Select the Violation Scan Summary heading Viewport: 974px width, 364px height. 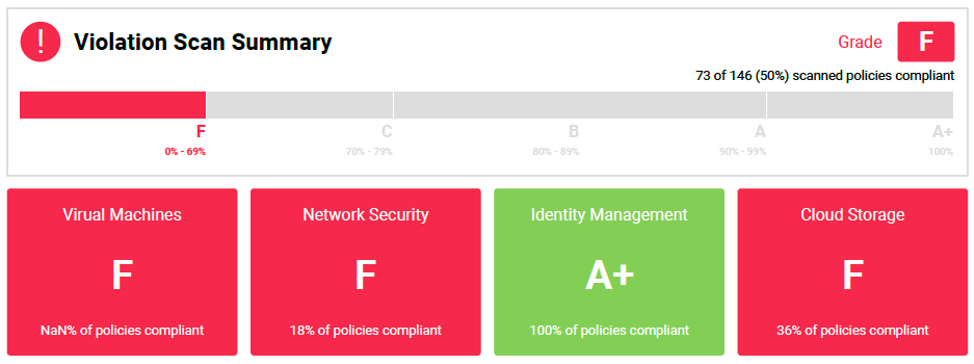click(x=203, y=42)
